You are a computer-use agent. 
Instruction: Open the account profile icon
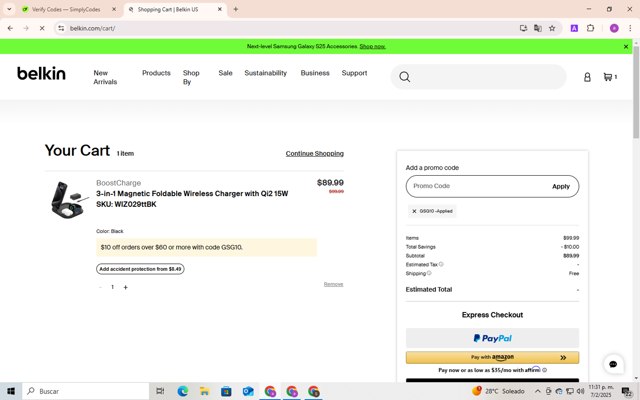click(587, 77)
